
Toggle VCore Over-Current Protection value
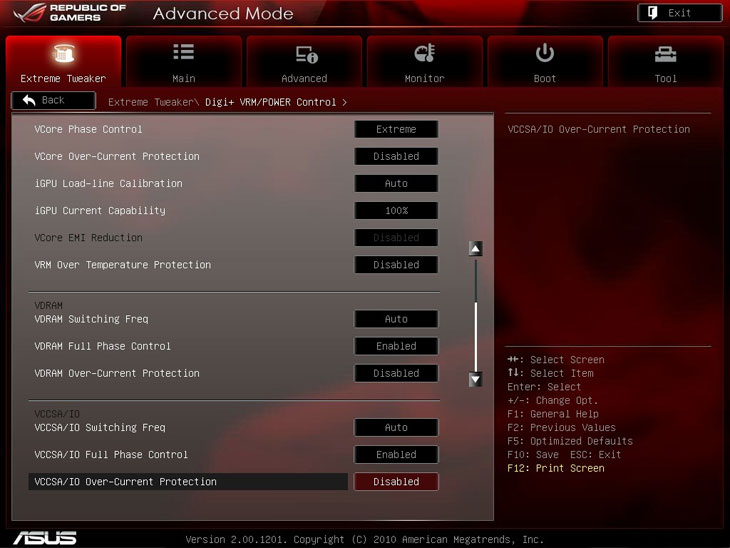[396, 157]
